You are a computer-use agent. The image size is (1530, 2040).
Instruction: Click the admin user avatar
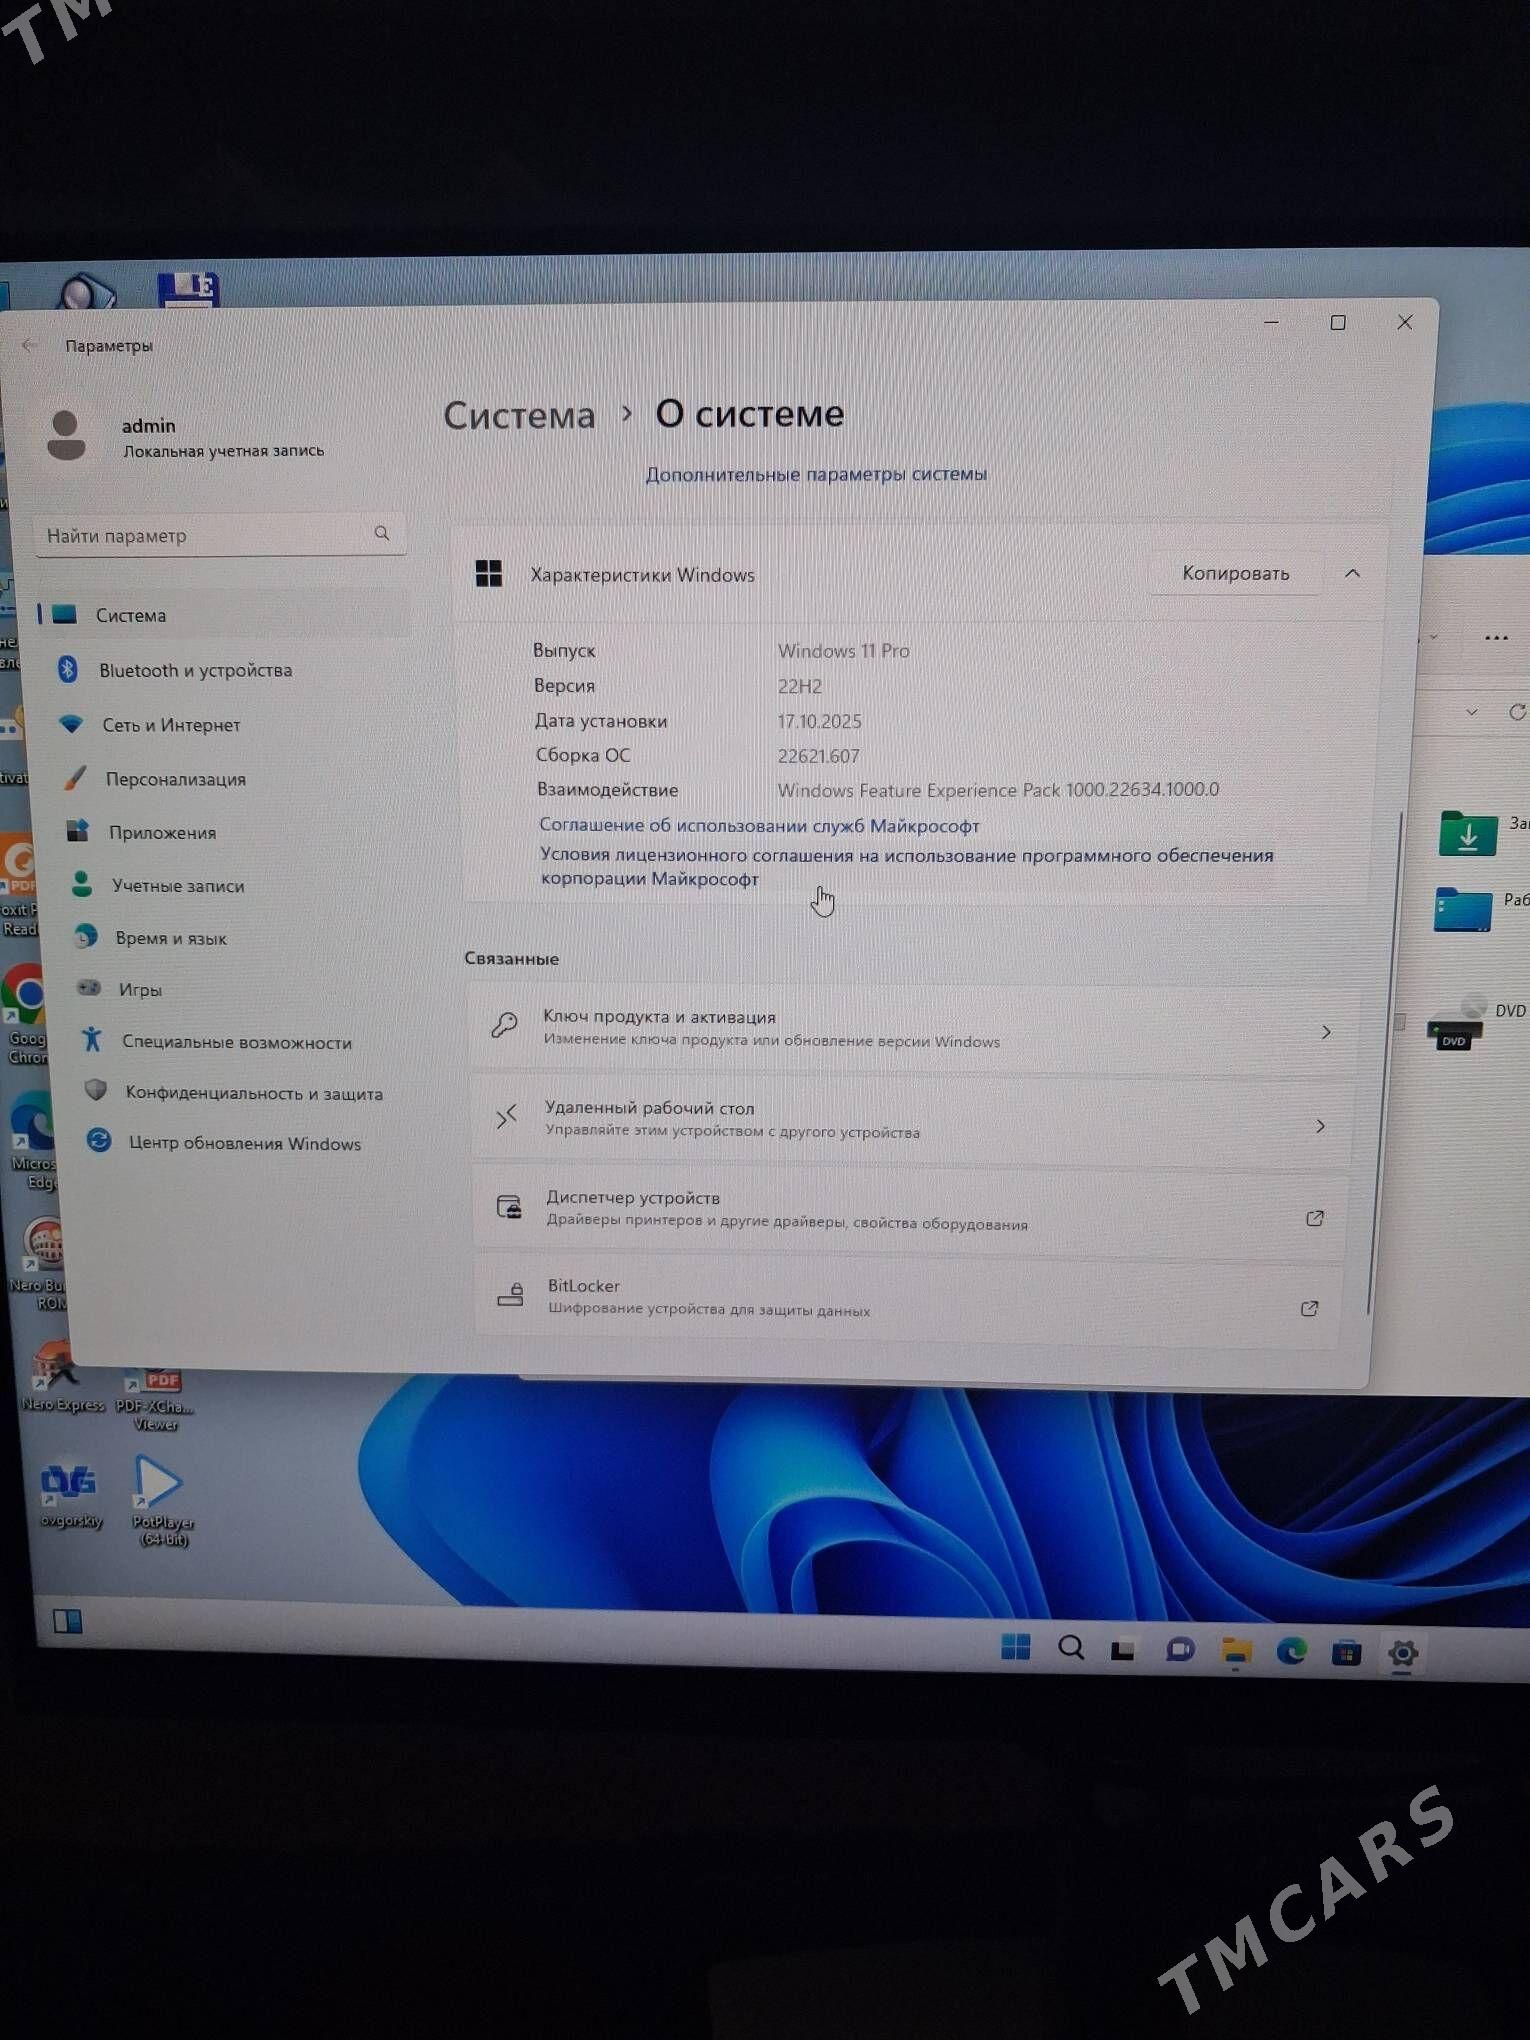[66, 436]
